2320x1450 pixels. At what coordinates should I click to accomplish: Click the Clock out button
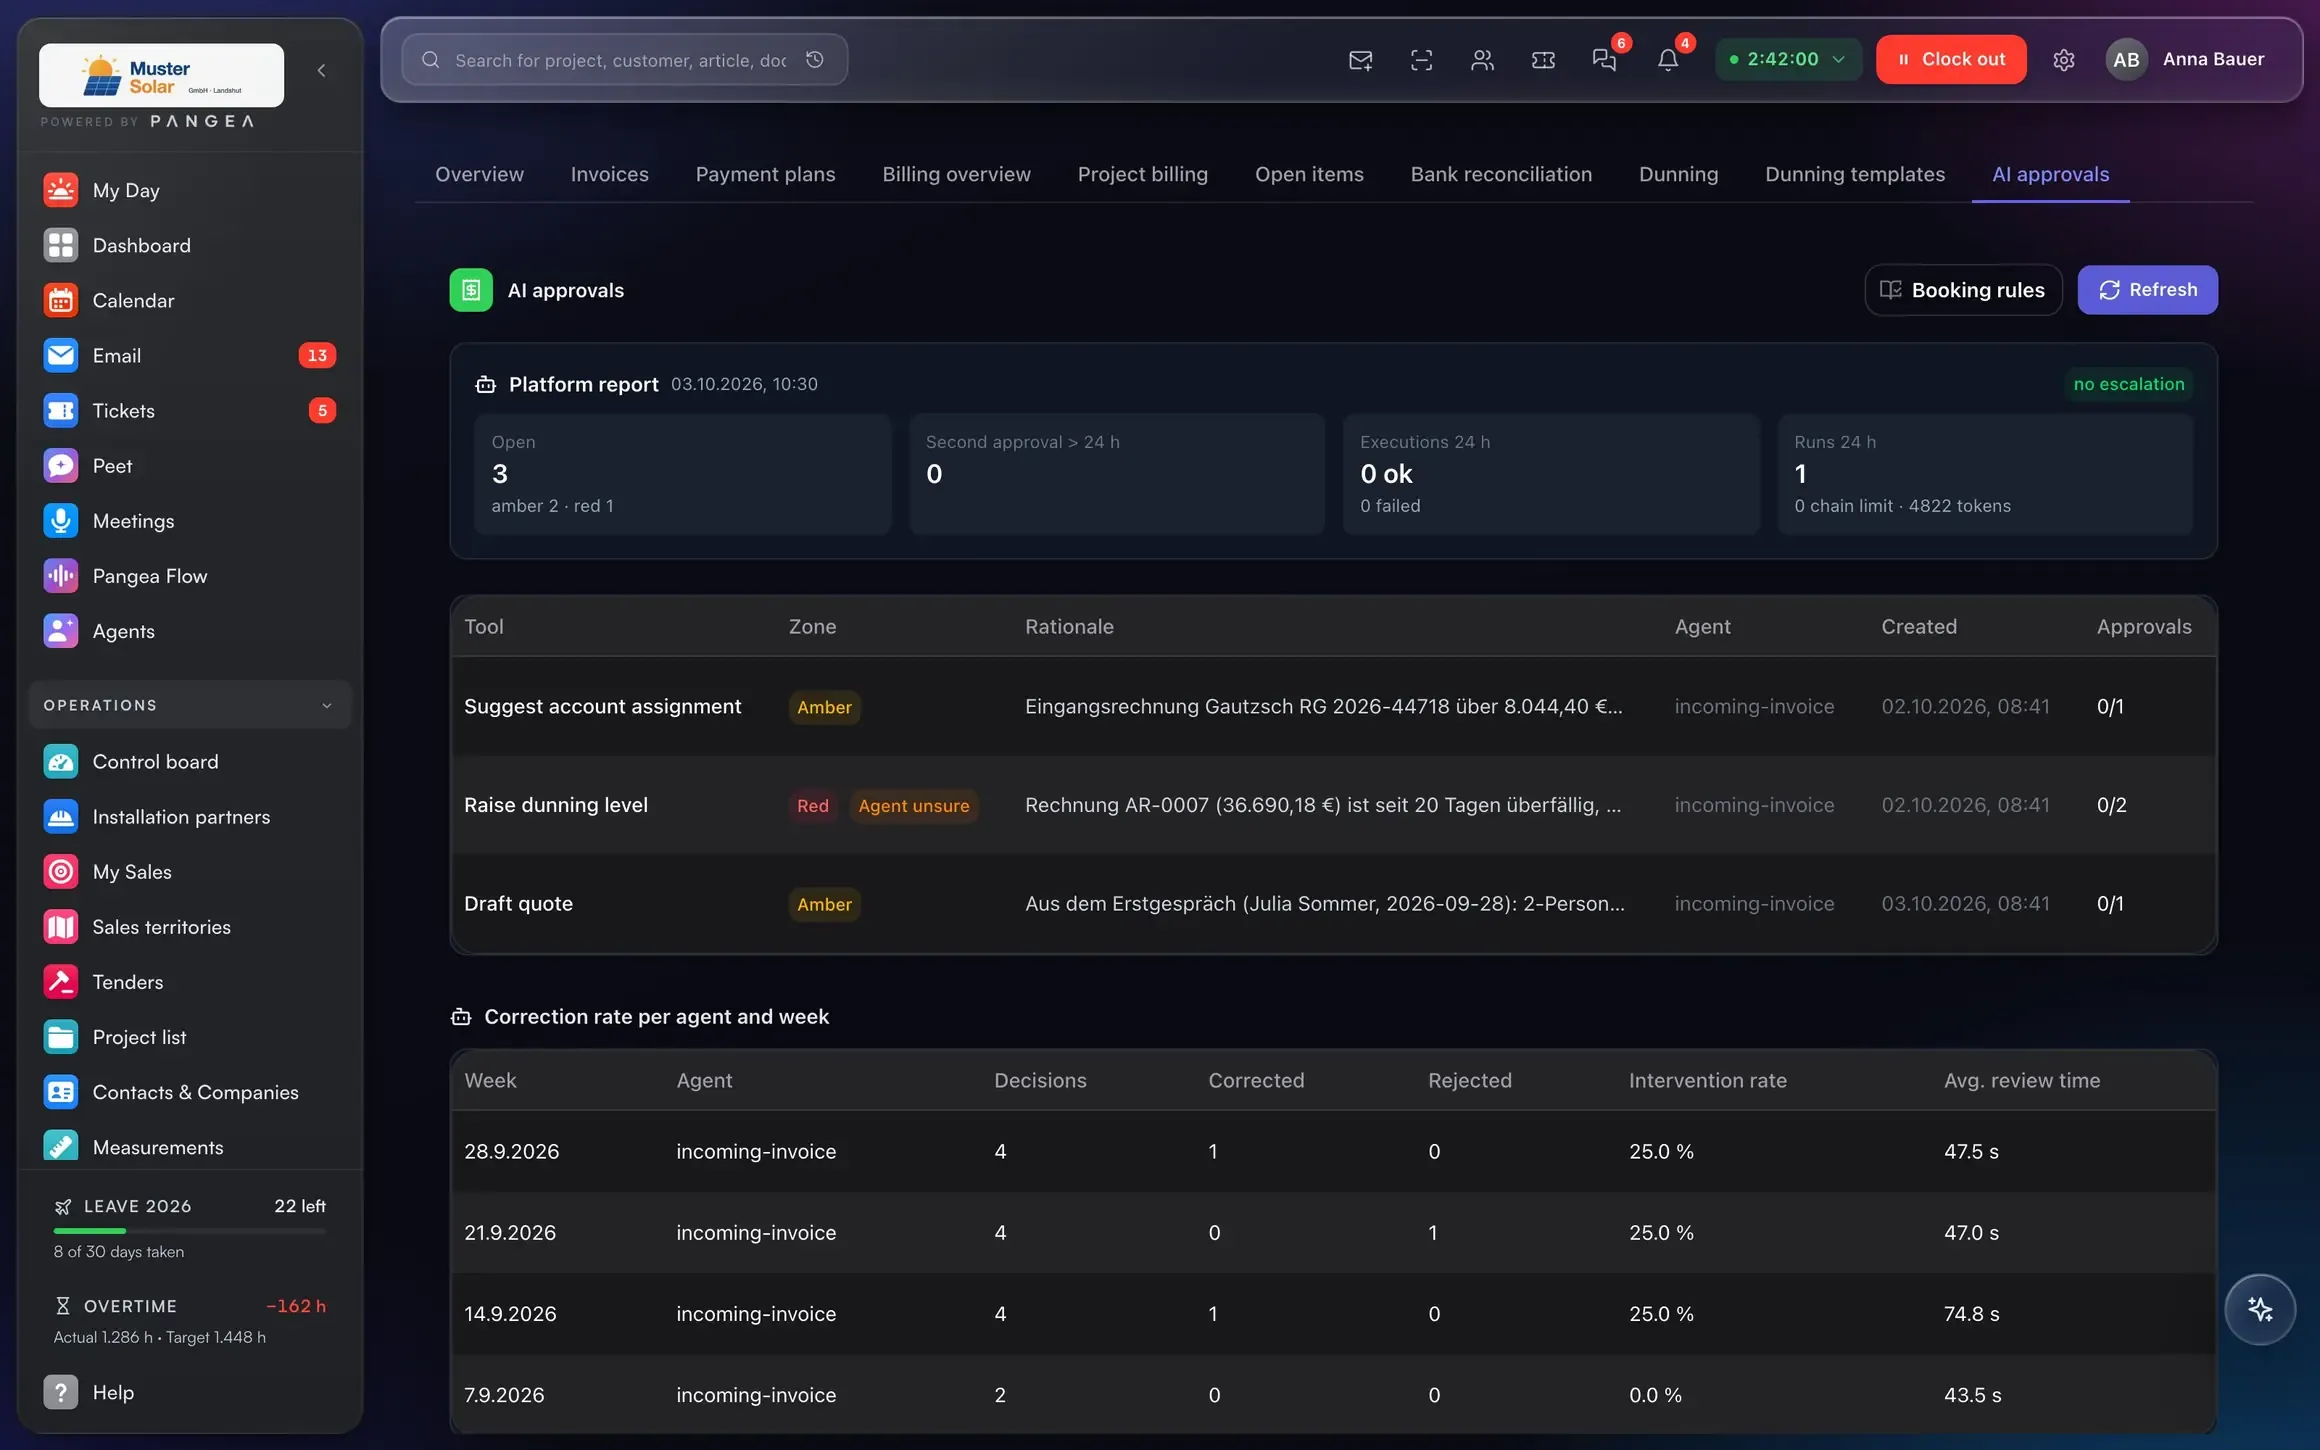pyautogui.click(x=1951, y=59)
